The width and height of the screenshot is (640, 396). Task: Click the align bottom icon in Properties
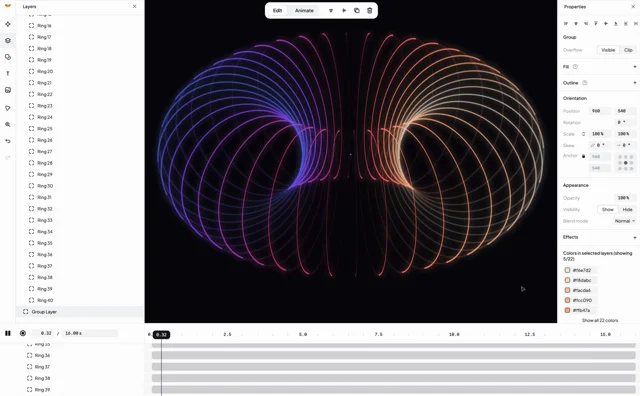pyautogui.click(x=616, y=24)
